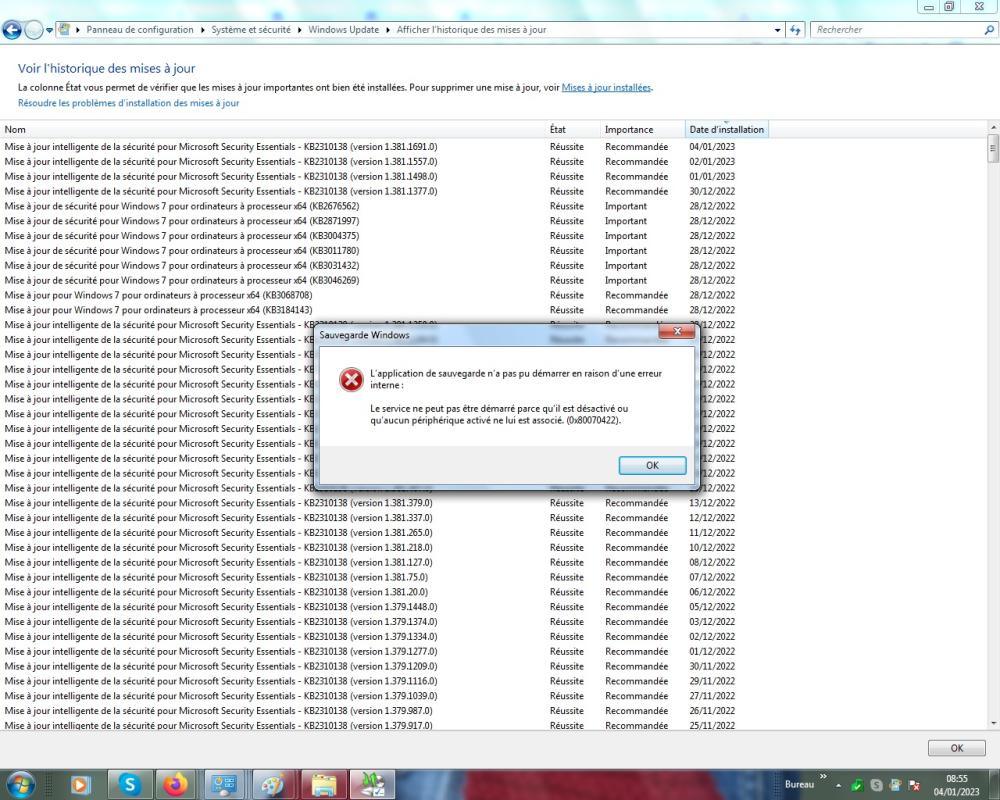The image size is (1000, 800).
Task: Open the Windows Start menu
Action: pyautogui.click(x=20, y=784)
